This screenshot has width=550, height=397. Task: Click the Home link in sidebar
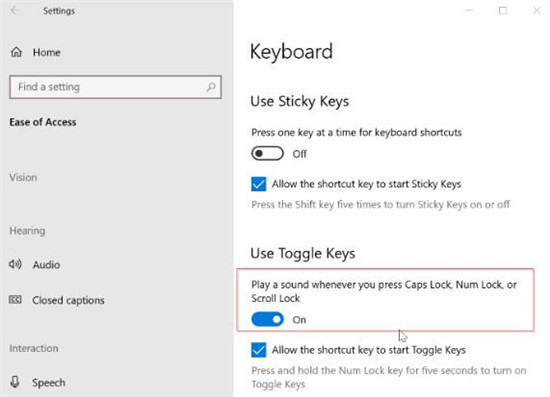tap(47, 52)
